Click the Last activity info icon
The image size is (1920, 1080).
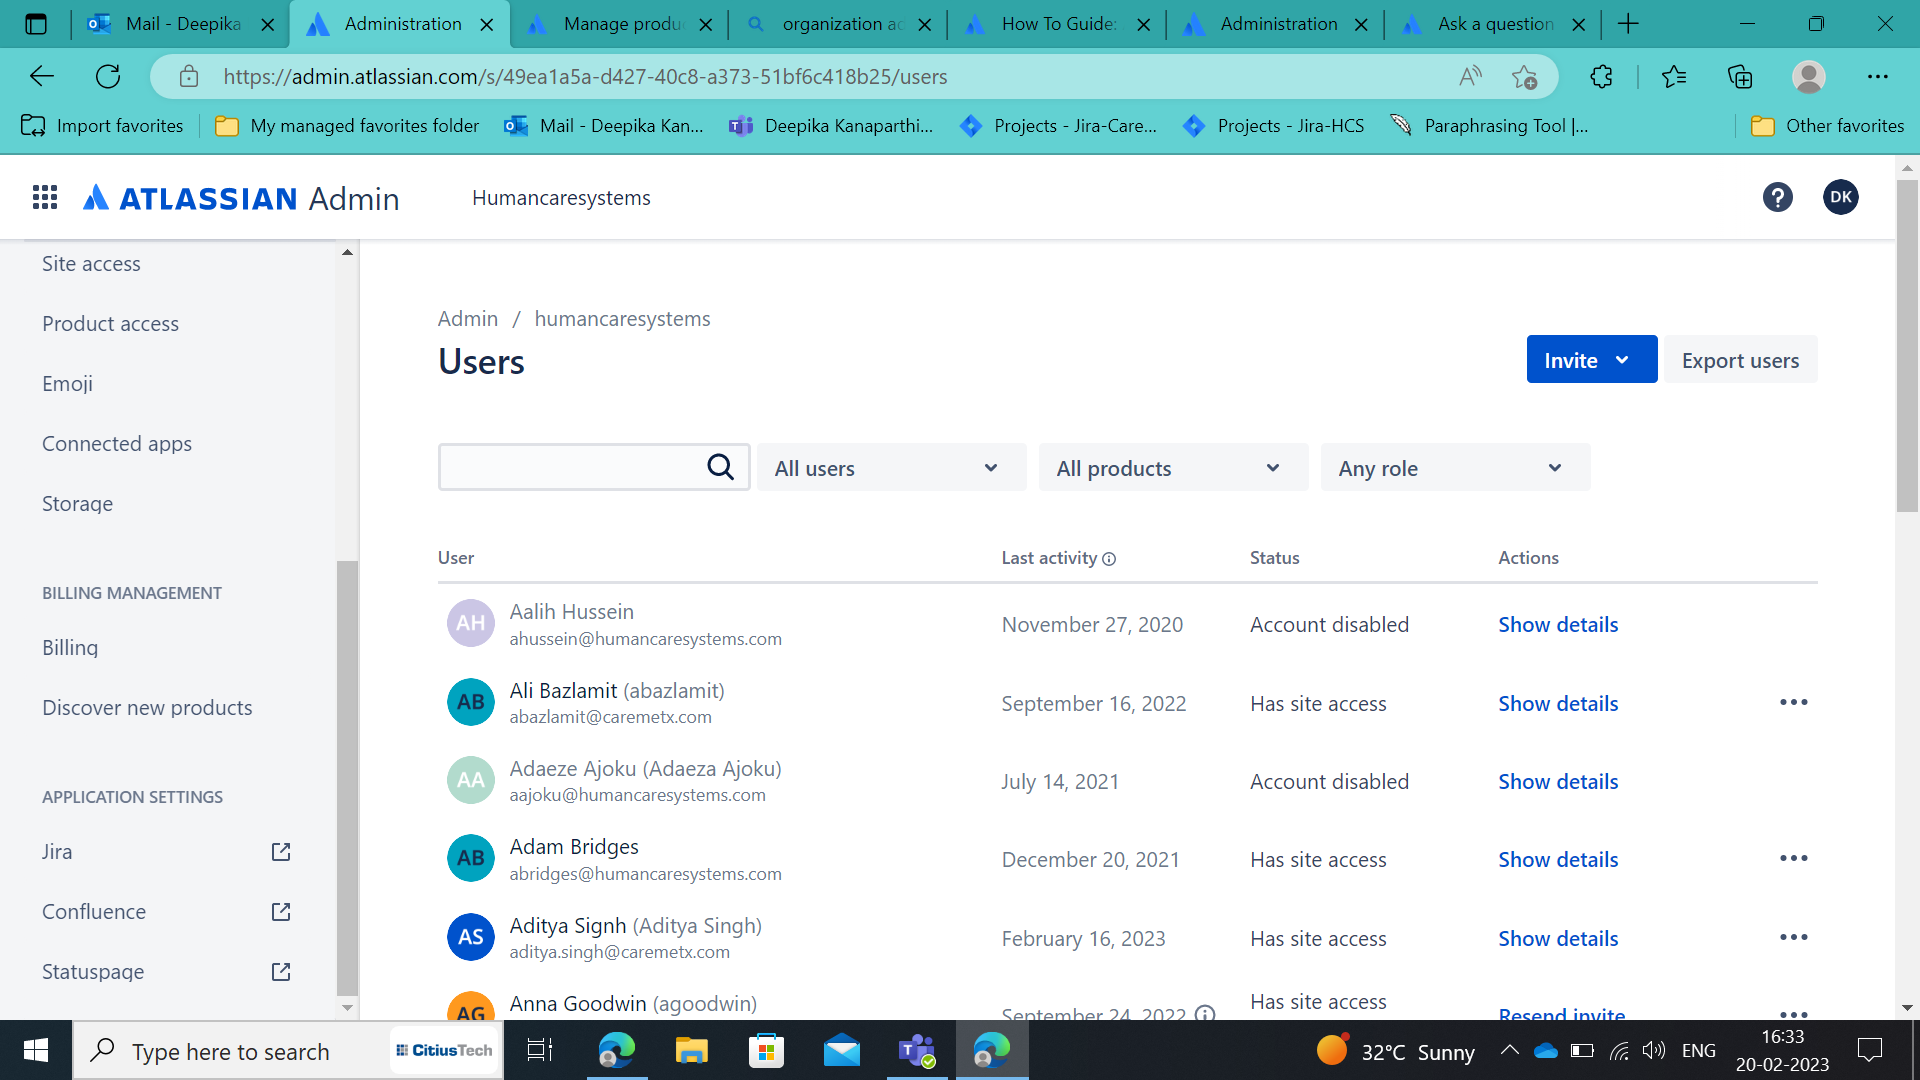click(x=1109, y=559)
